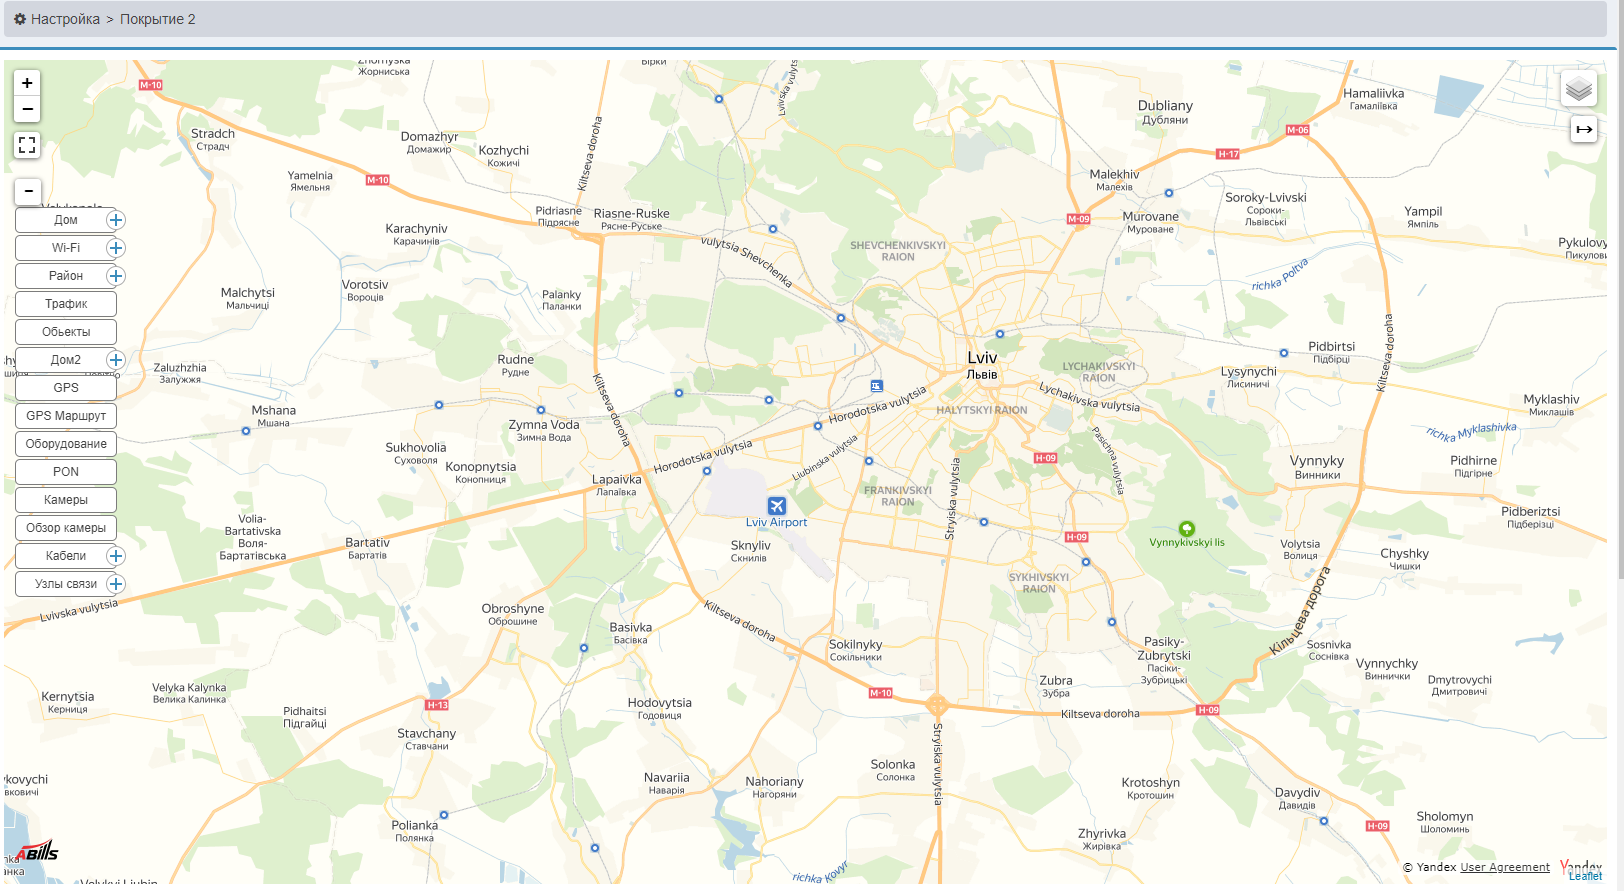Viewport: 1624px width, 891px height.
Task: Show the Камеры layer
Action: pos(66,500)
